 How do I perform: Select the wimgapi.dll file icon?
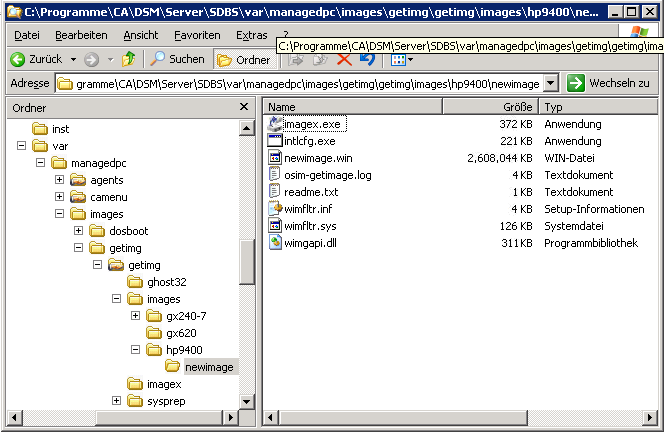pyautogui.click(x=275, y=243)
